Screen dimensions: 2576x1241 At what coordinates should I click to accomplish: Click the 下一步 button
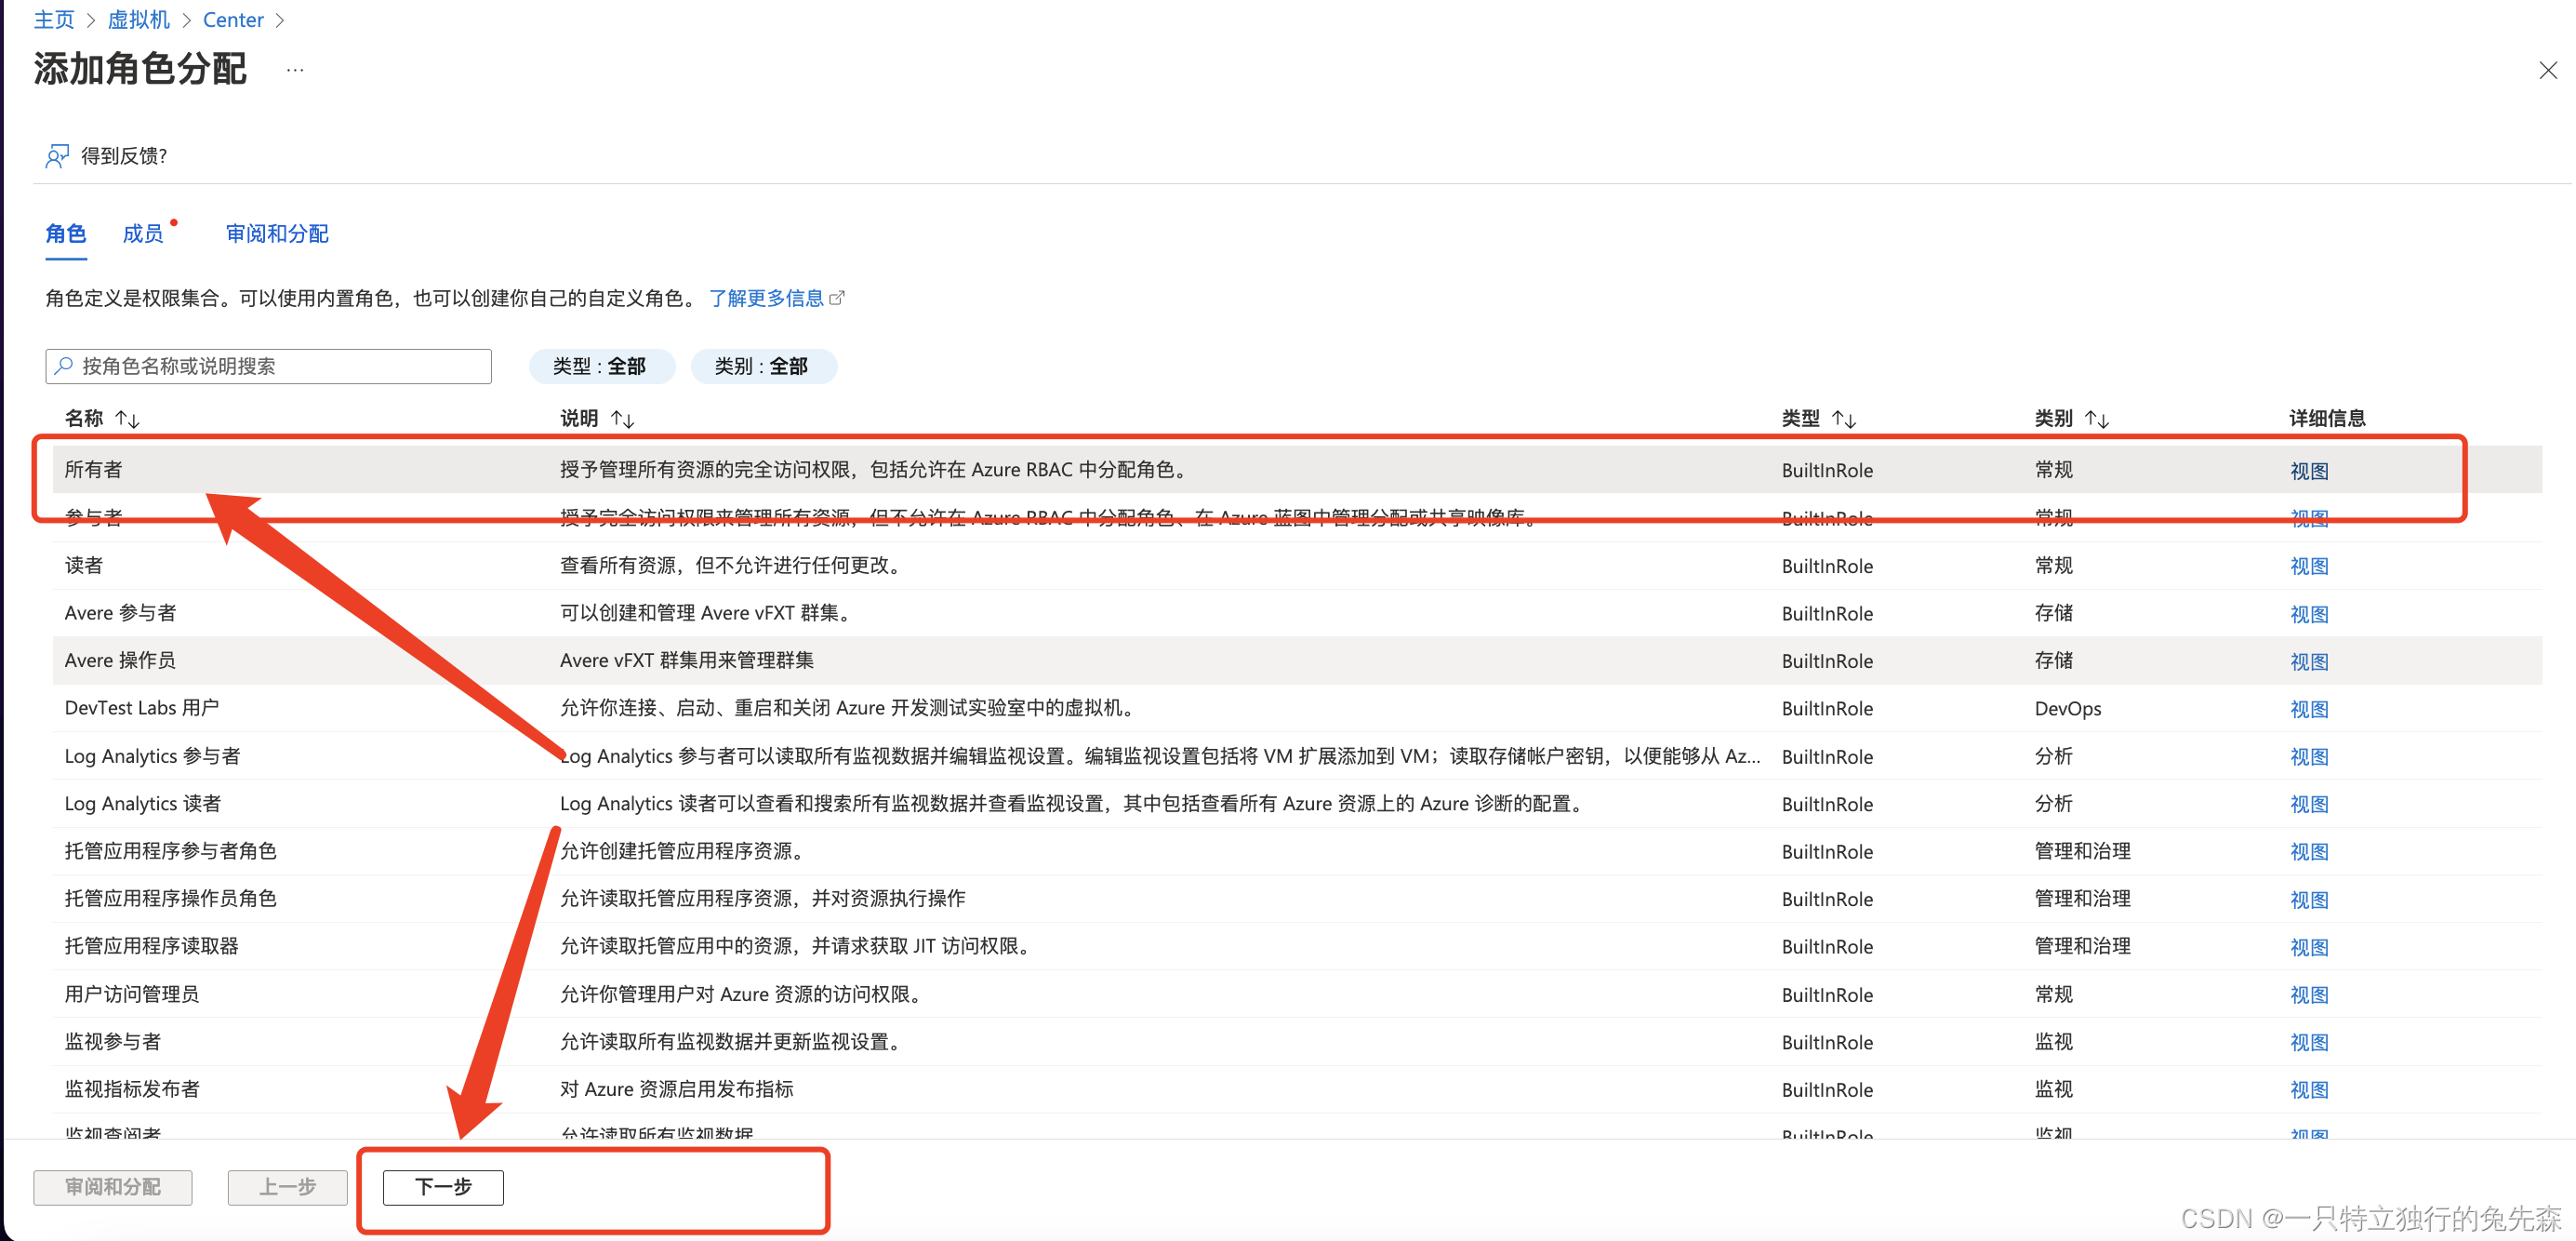tap(443, 1187)
